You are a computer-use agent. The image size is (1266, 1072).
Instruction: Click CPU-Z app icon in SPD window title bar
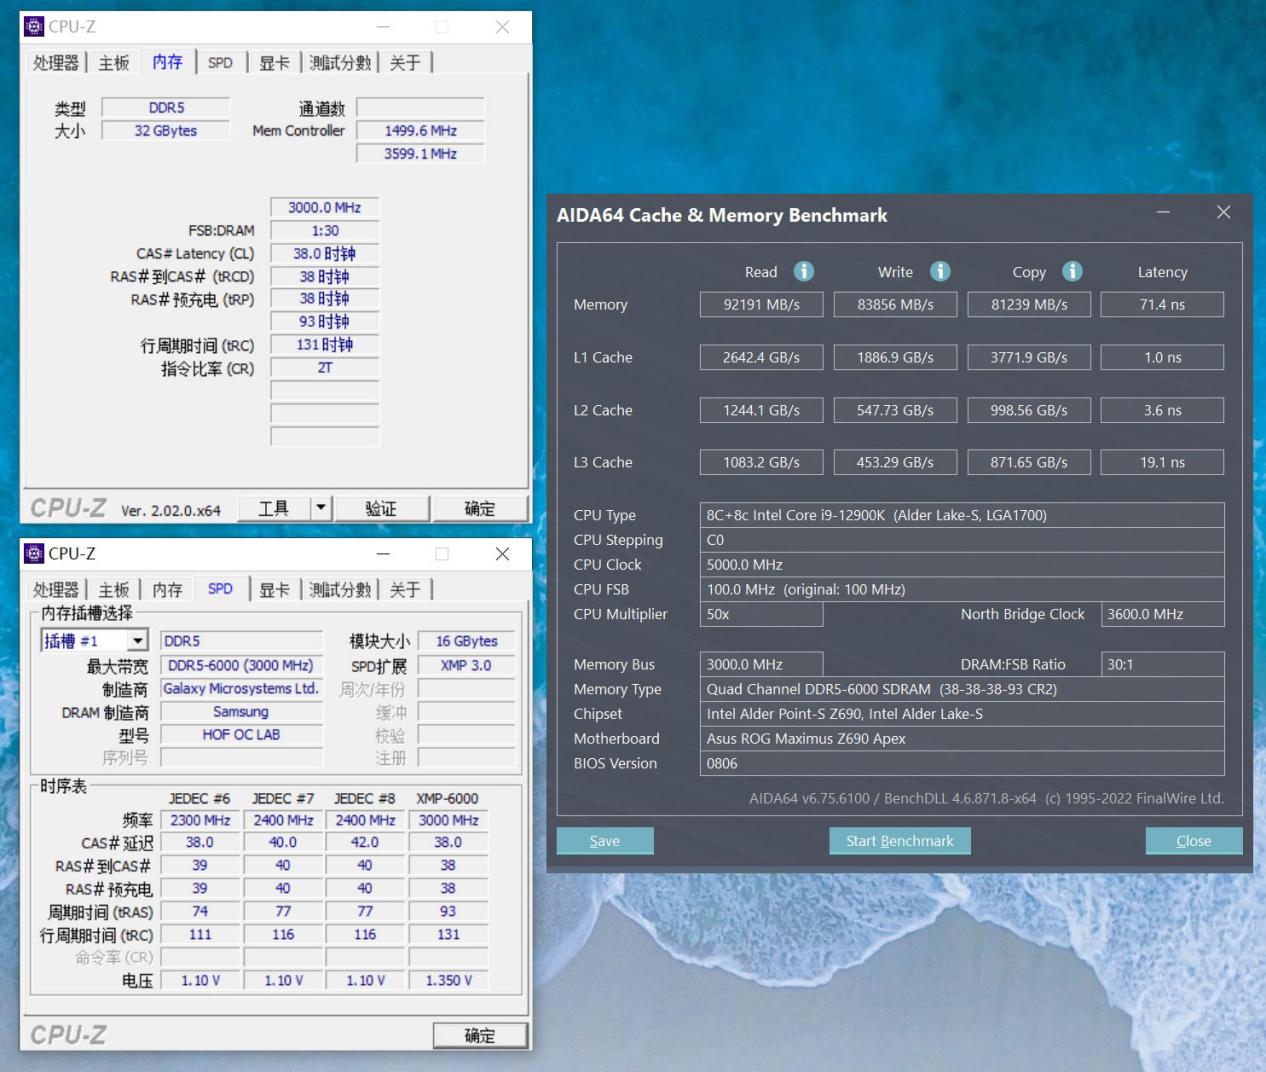pyautogui.click(x=34, y=554)
